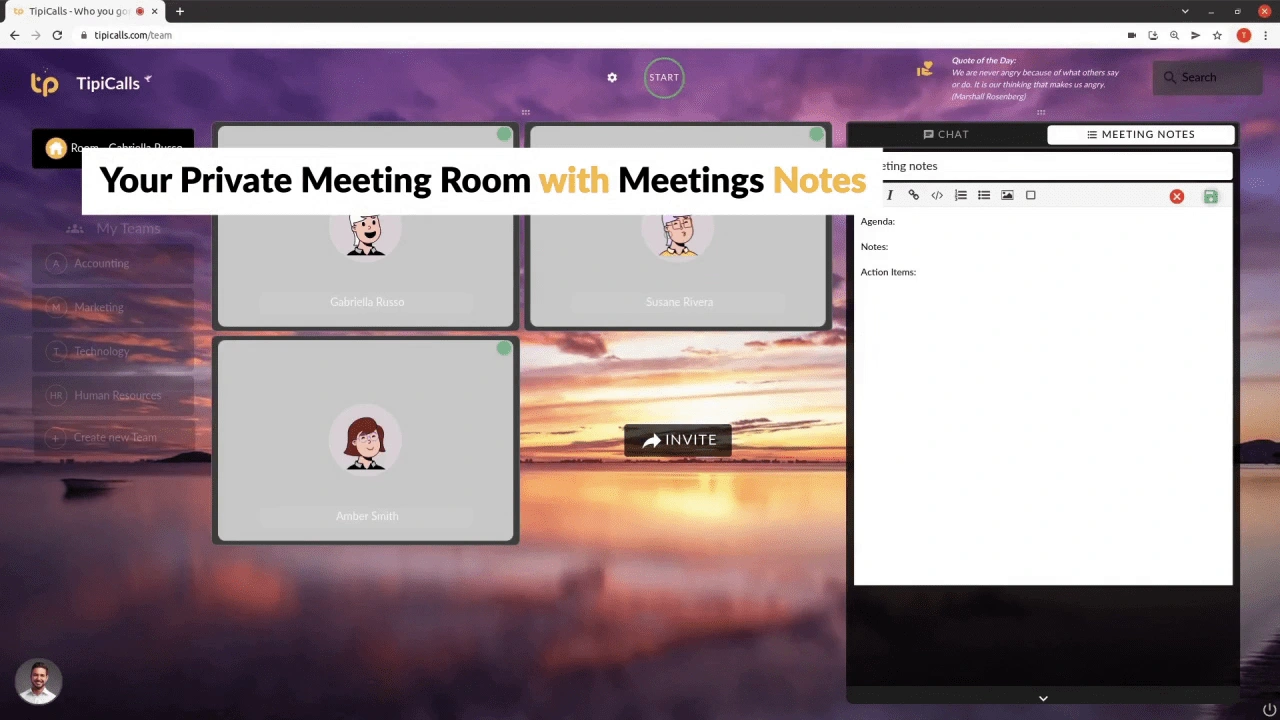Insert a code block in notes editor
Screen dimensions: 1280x720
[937, 195]
